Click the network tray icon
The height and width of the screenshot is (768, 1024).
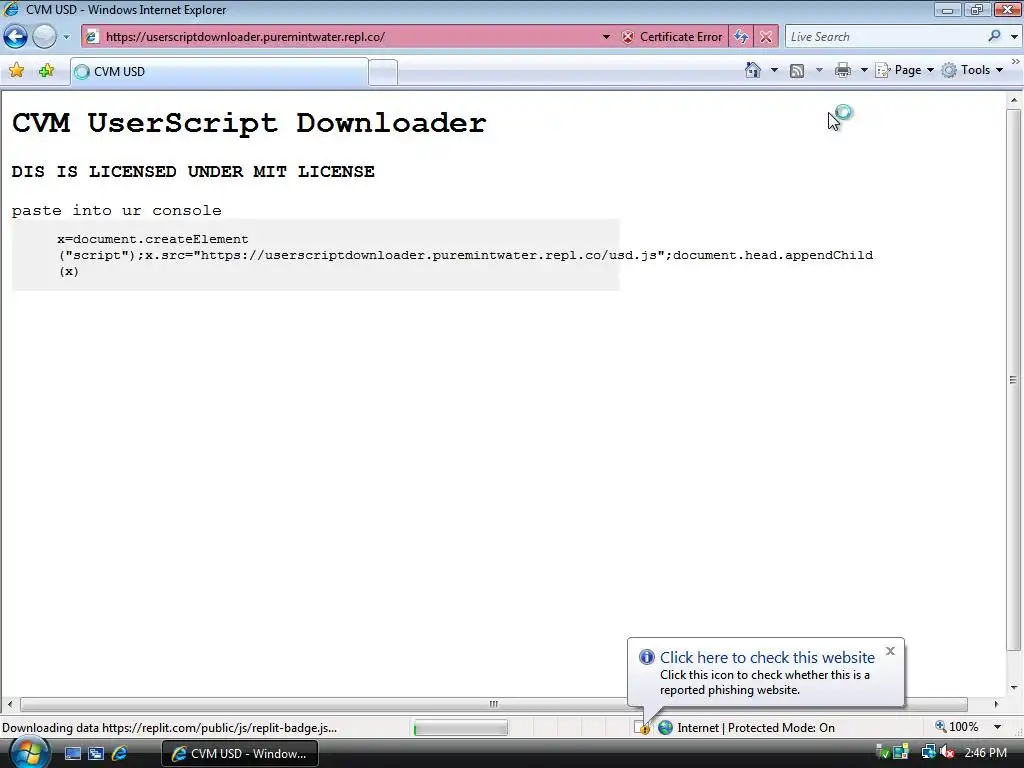927,753
